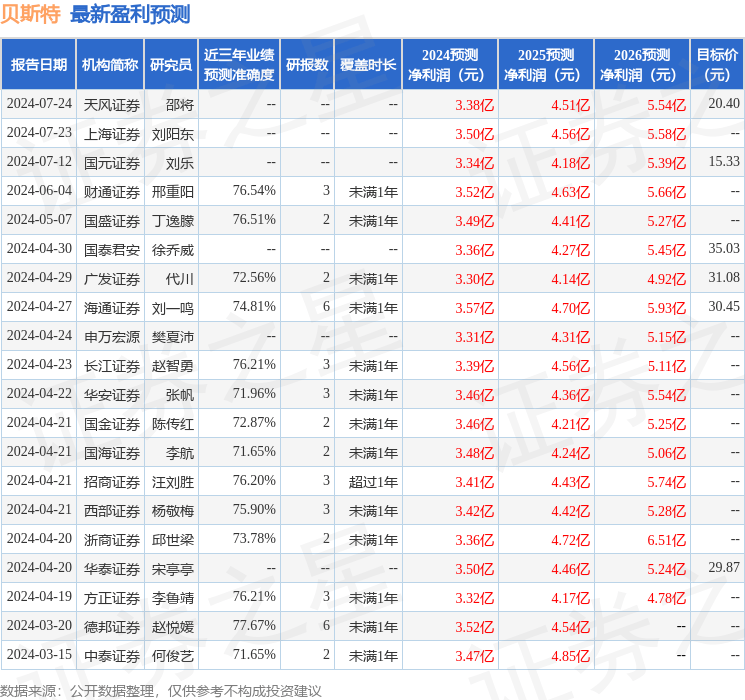
Task: Click analyst name 赵智勇
Action: (172, 366)
